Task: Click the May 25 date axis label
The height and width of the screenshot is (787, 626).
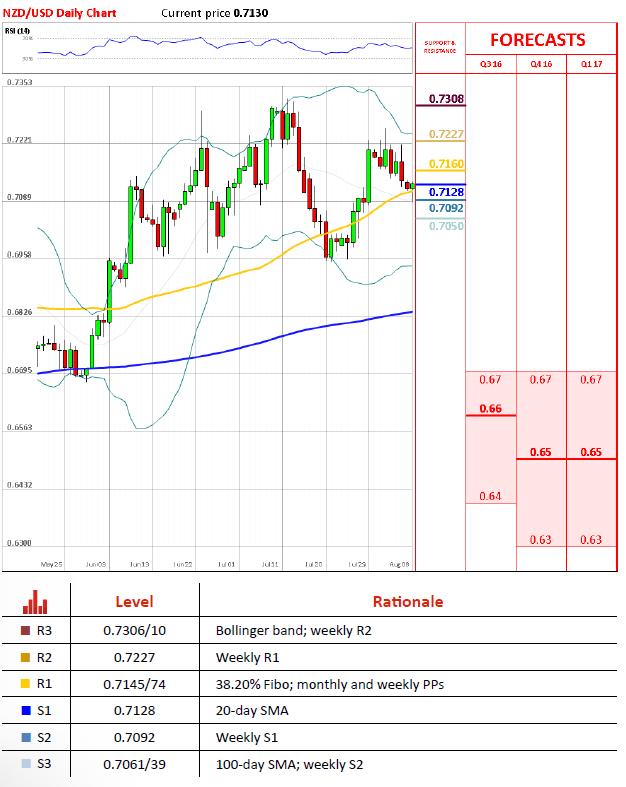Action: click(x=51, y=565)
